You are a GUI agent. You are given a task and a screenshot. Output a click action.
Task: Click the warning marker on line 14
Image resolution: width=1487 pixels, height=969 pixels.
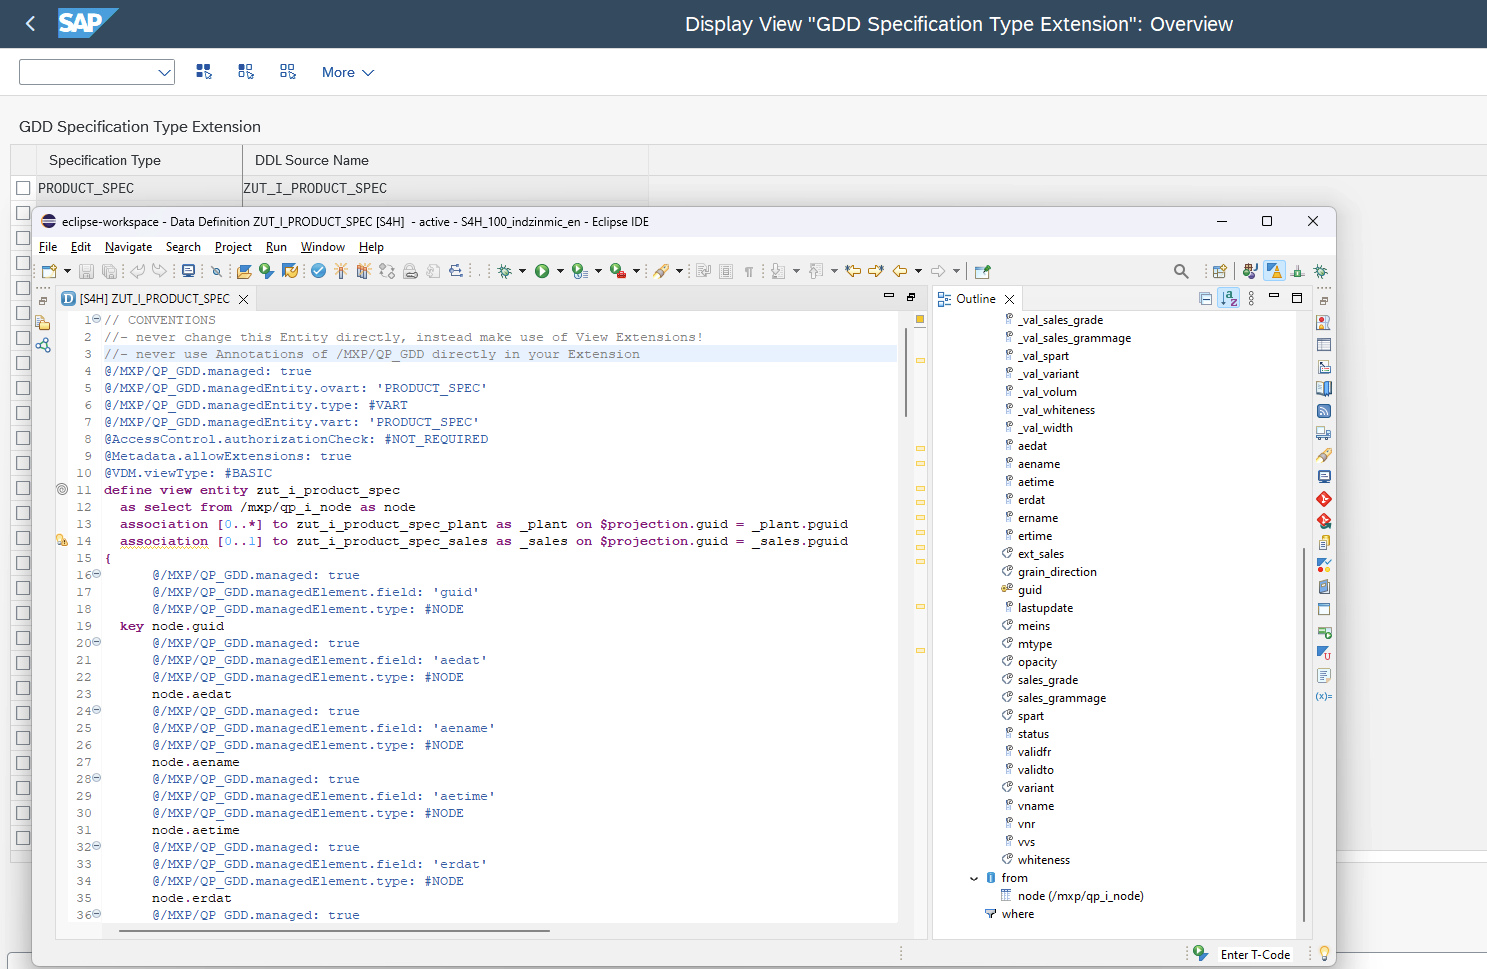62,540
